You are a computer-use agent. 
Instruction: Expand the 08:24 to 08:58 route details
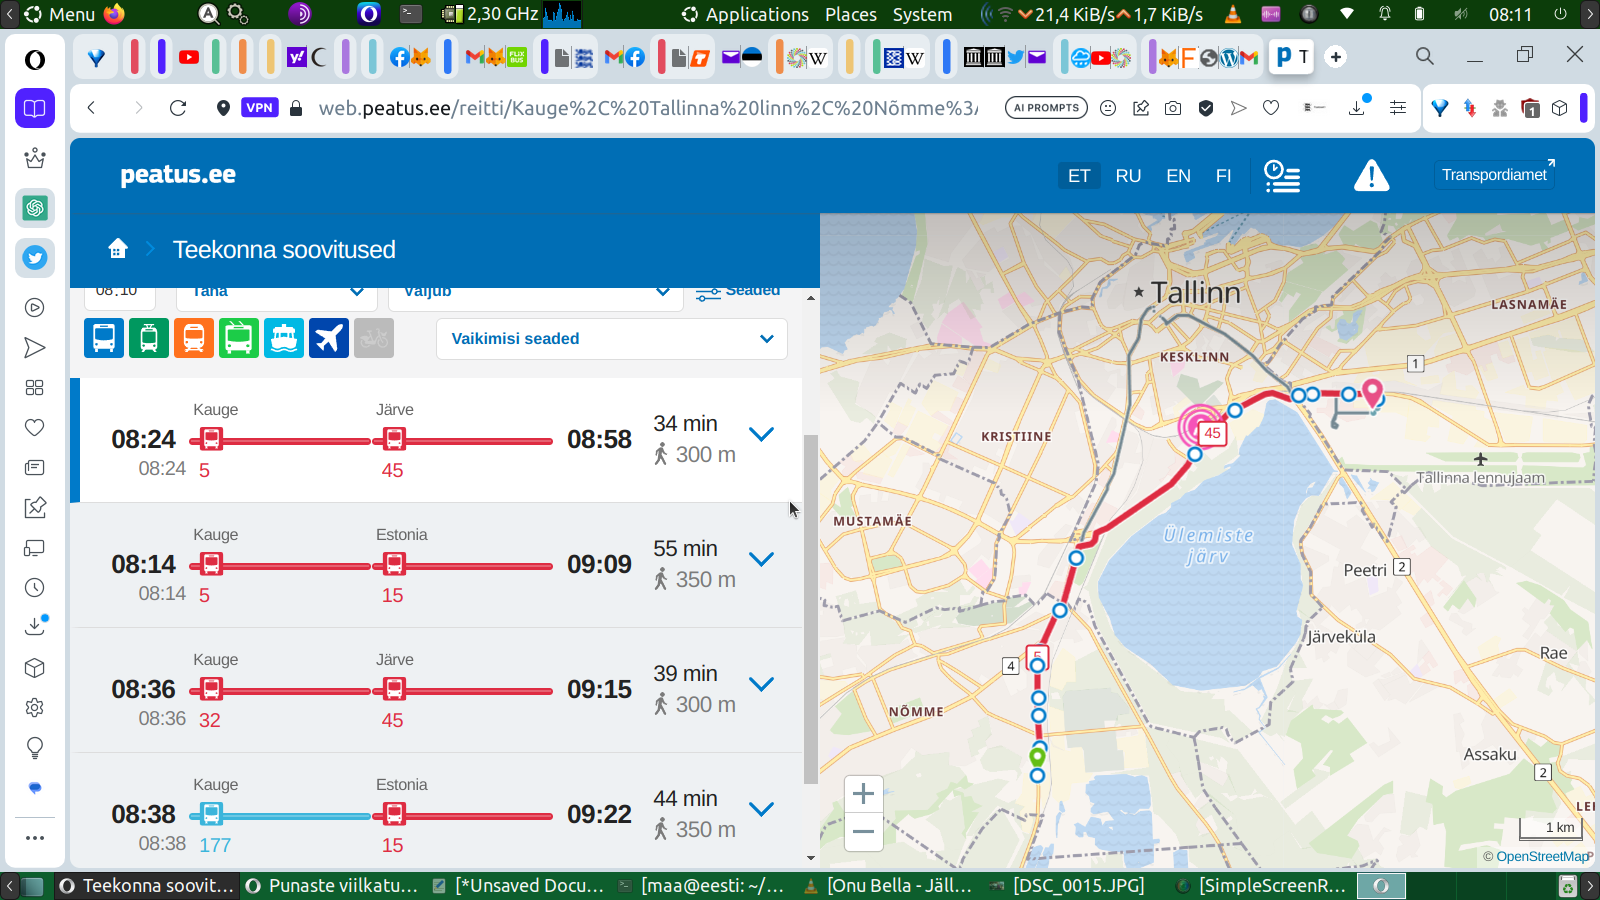[x=762, y=434]
